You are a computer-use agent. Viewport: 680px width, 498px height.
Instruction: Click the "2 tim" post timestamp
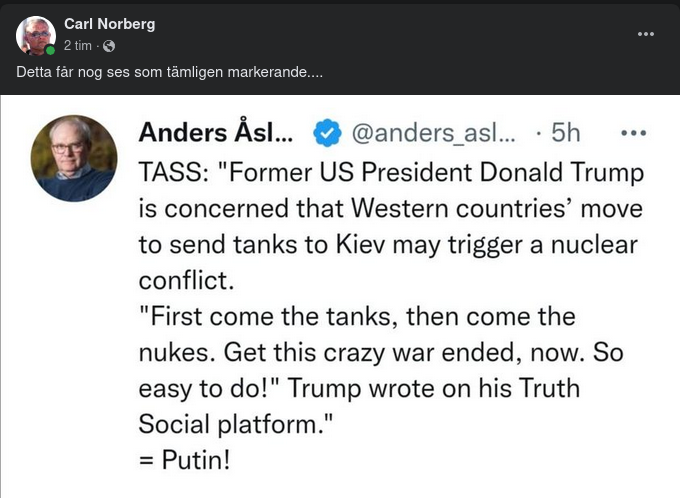pos(78,46)
